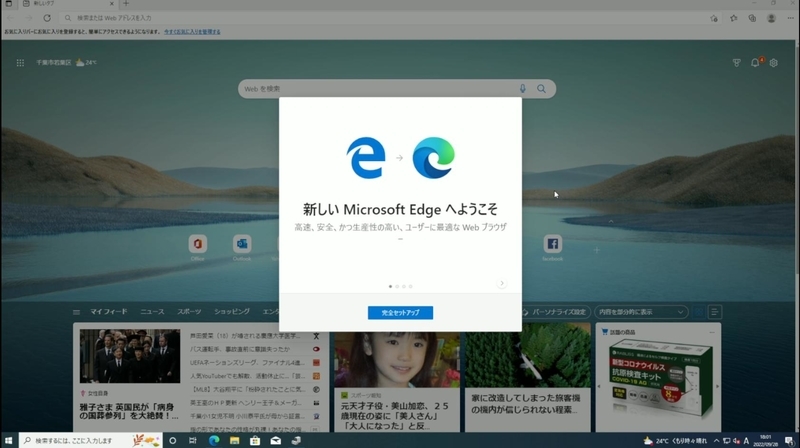Open the バス運転手 headline
The width and height of the screenshot is (800, 448).
240,349
